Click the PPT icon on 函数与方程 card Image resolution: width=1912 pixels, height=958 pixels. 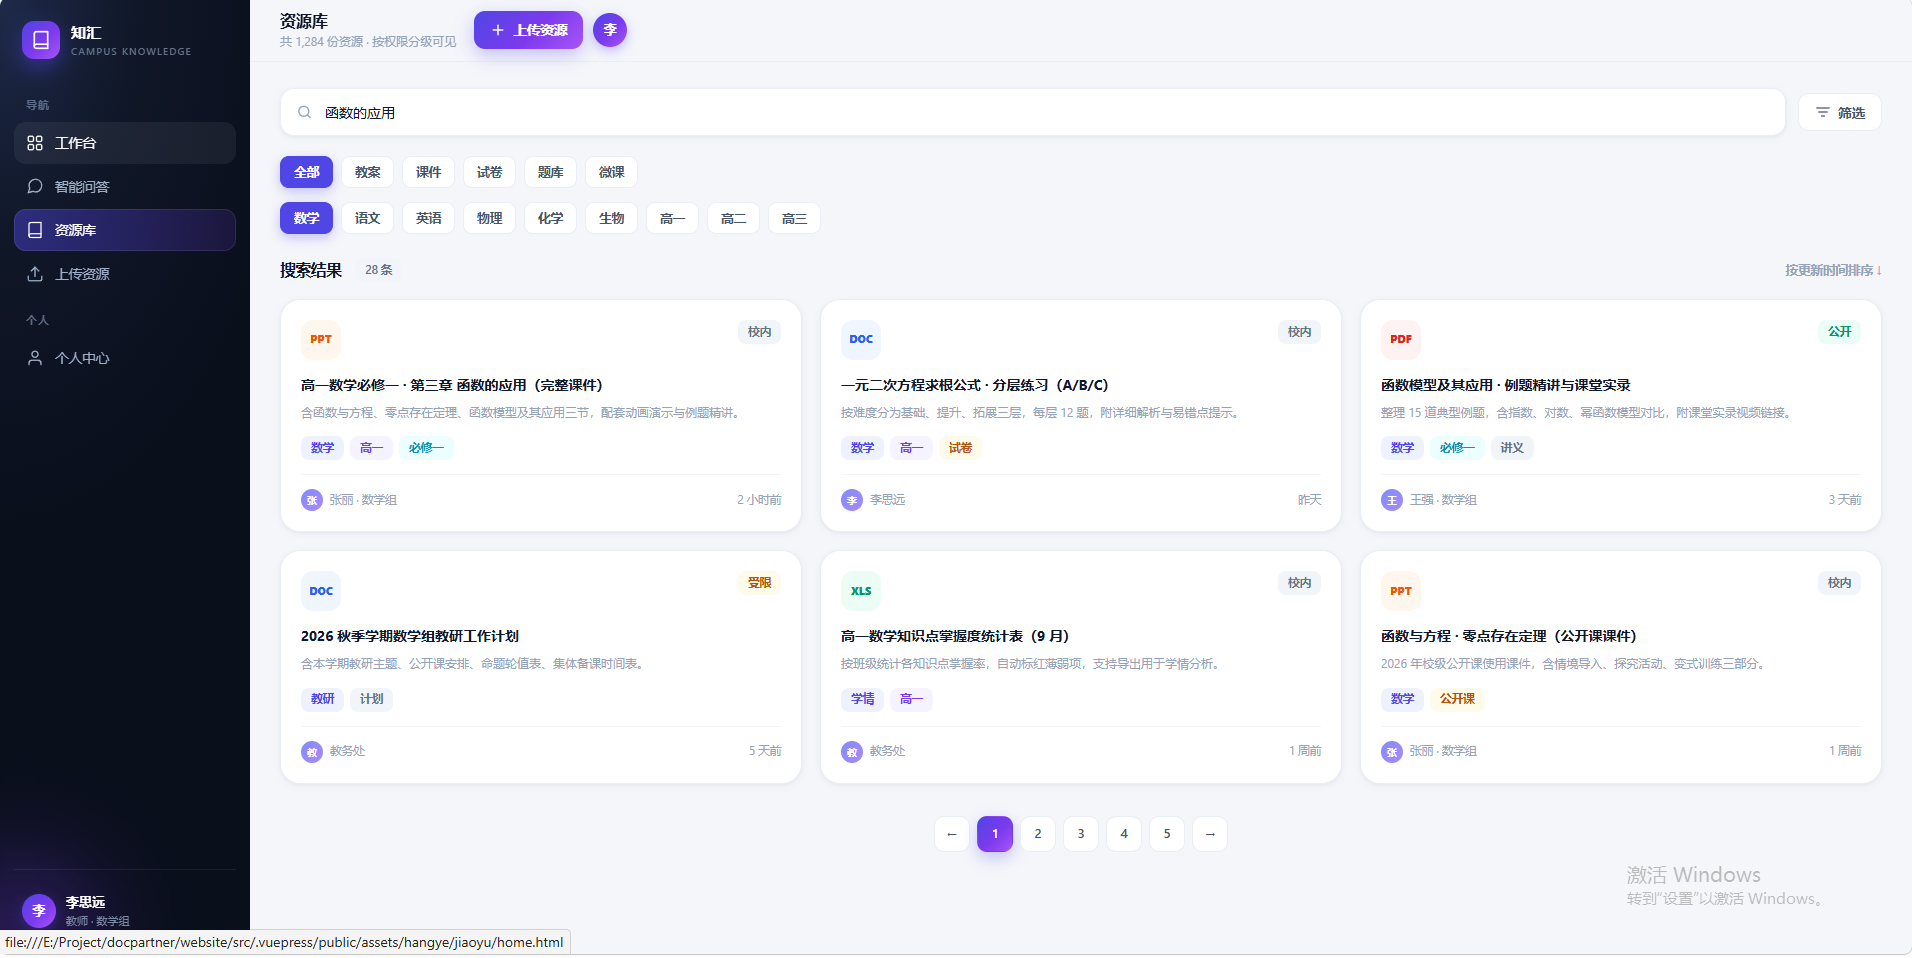(x=1401, y=591)
